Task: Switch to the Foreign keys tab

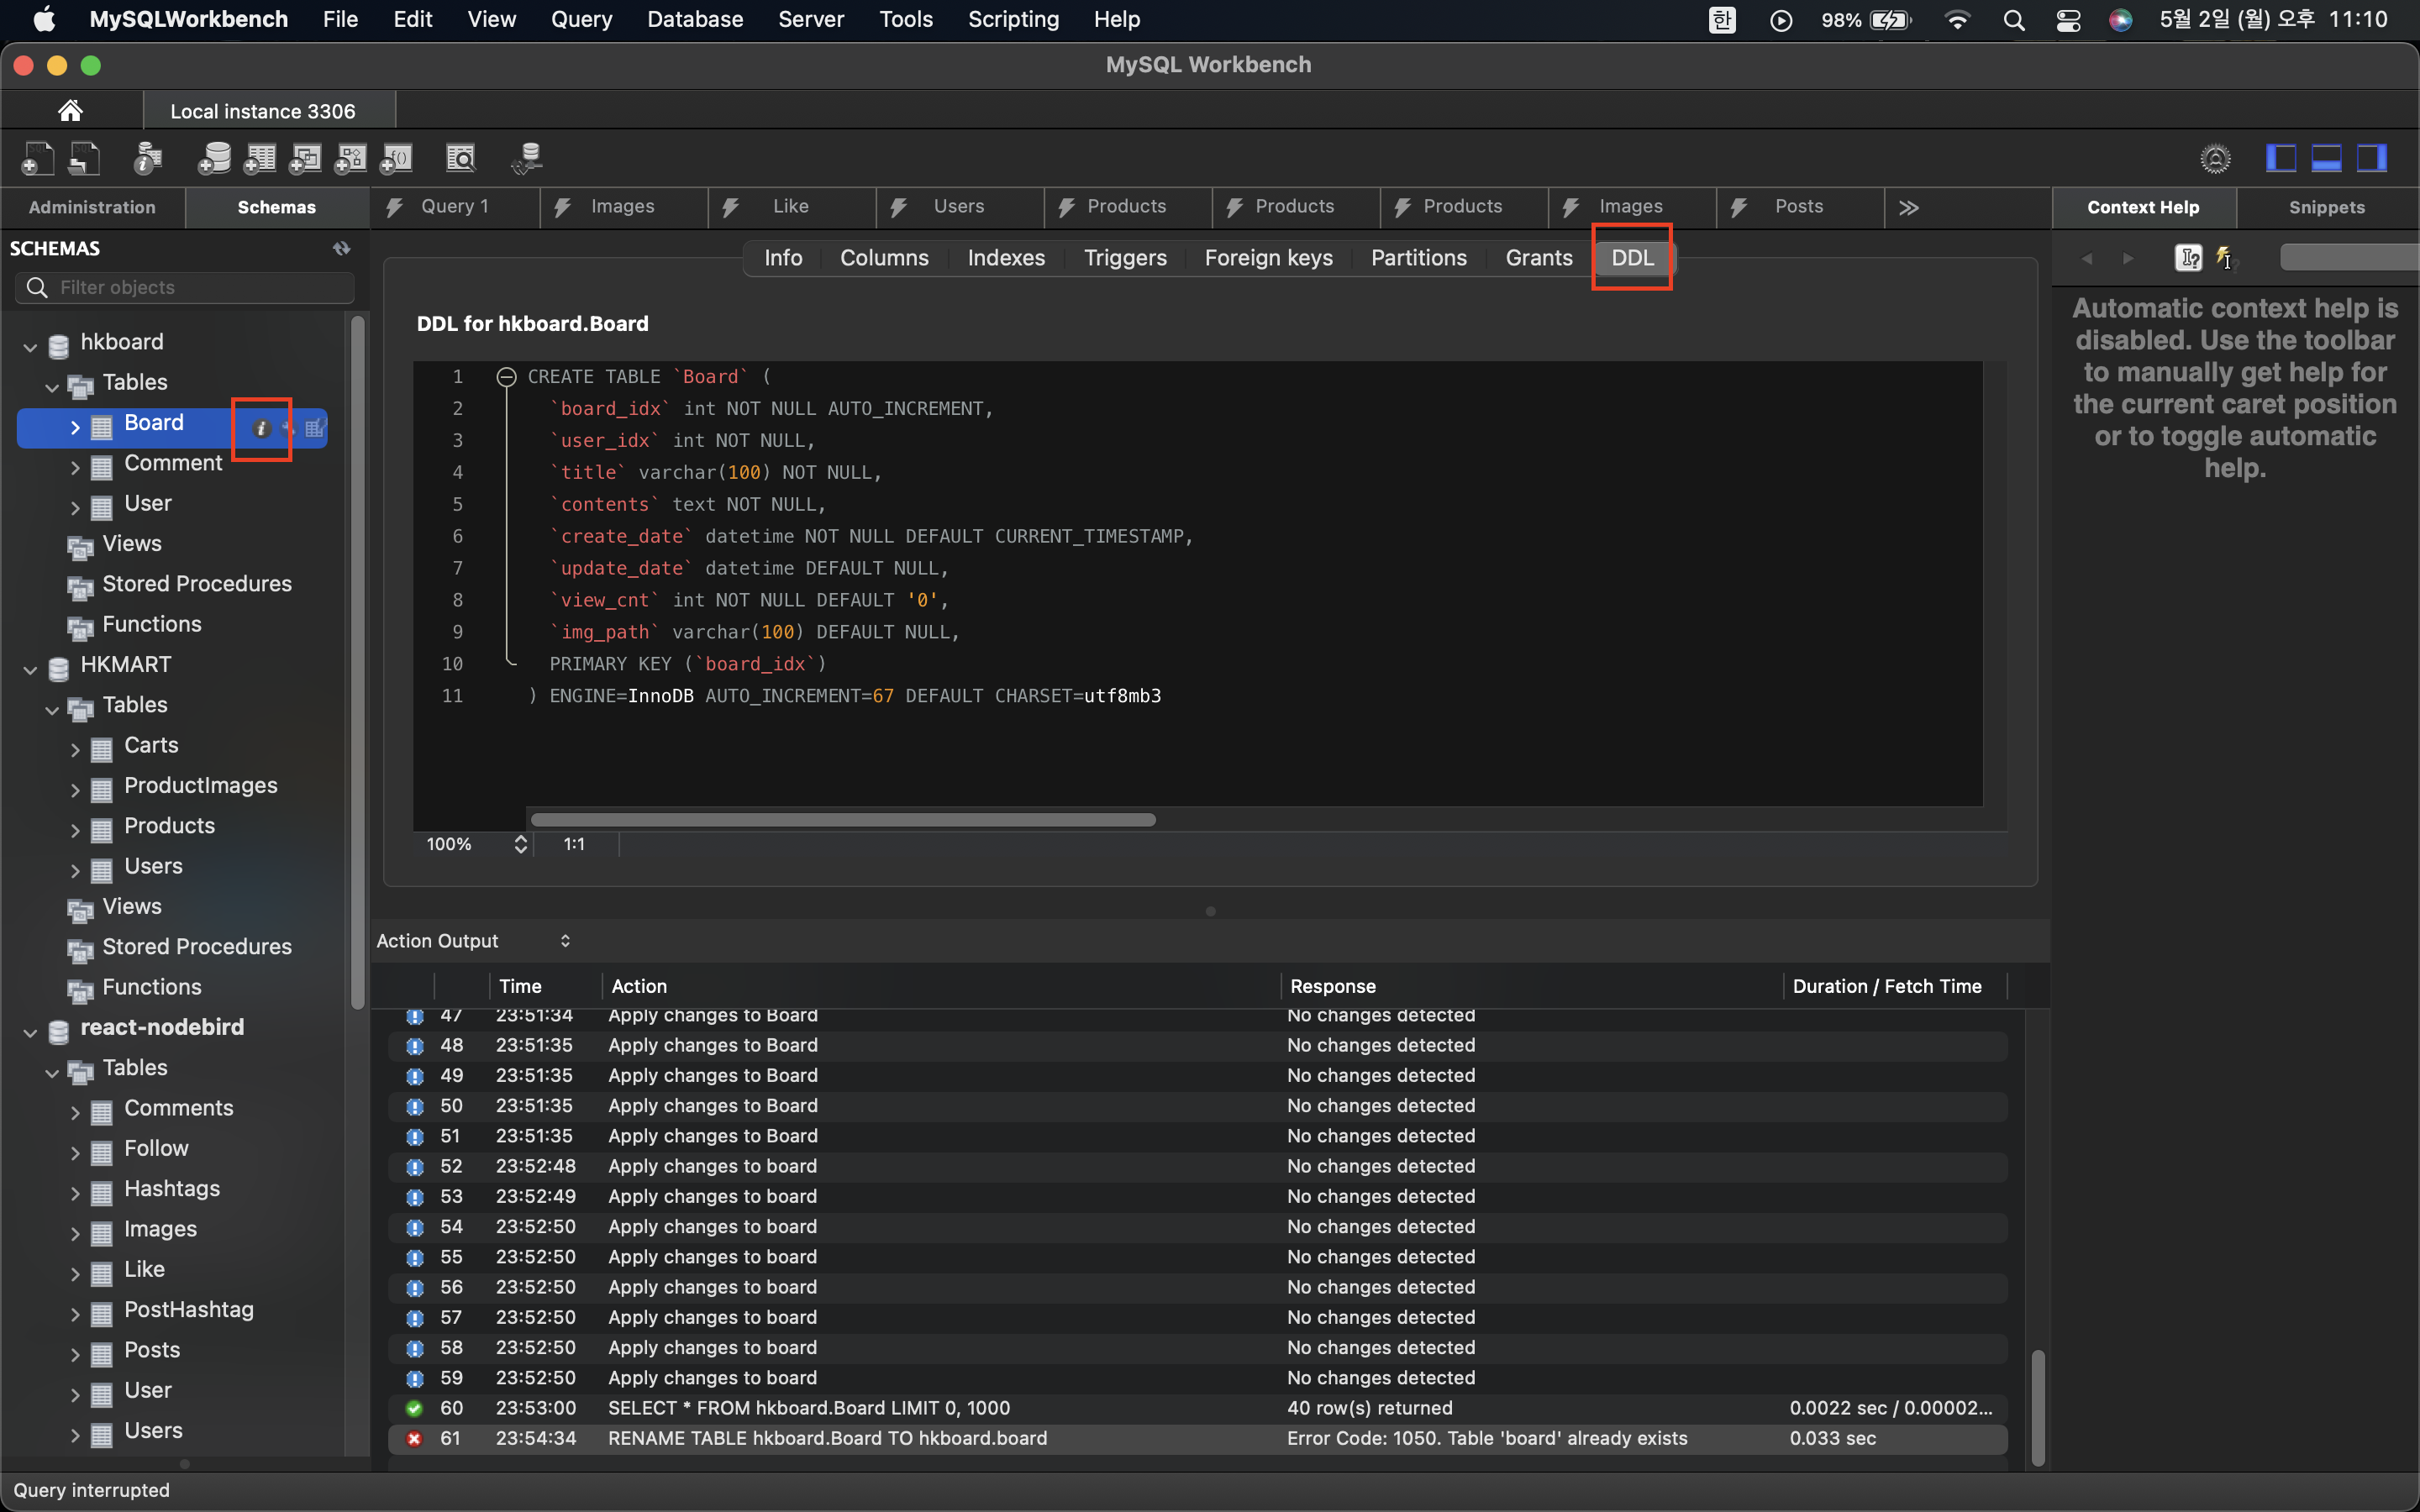Action: point(1267,258)
